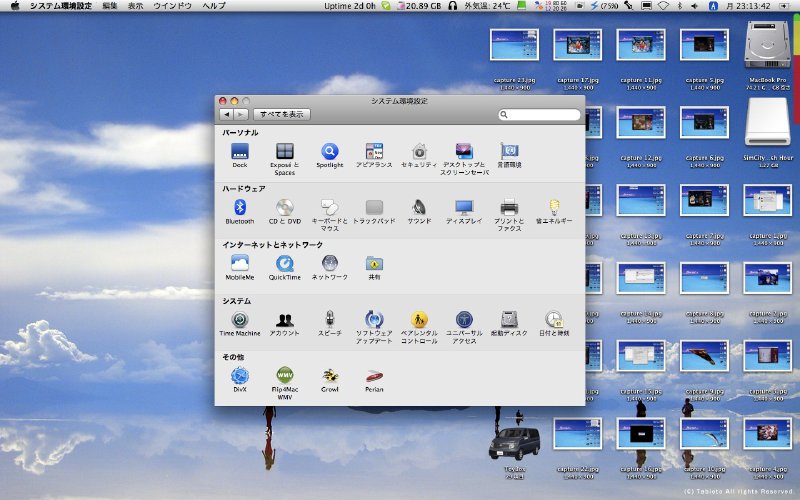Open the ウインドウ menu

pyautogui.click(x=172, y=6)
